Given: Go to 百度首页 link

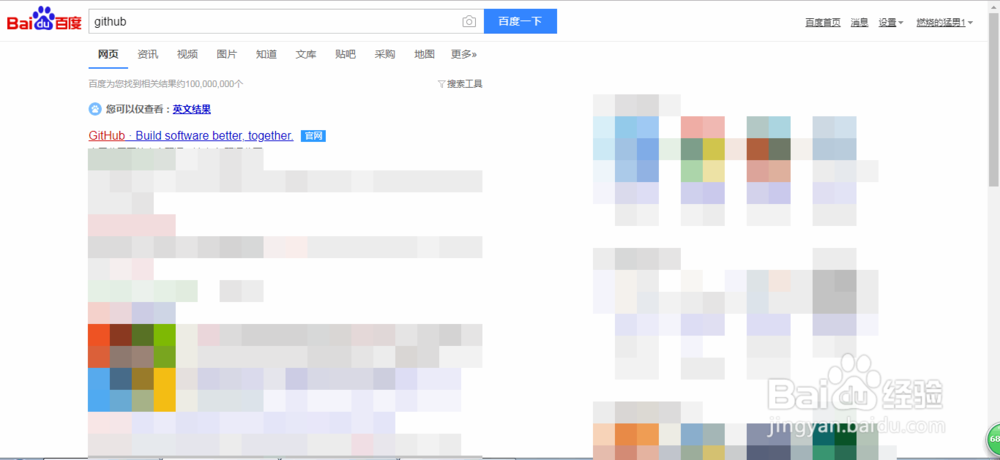Looking at the screenshot, I should click(823, 22).
